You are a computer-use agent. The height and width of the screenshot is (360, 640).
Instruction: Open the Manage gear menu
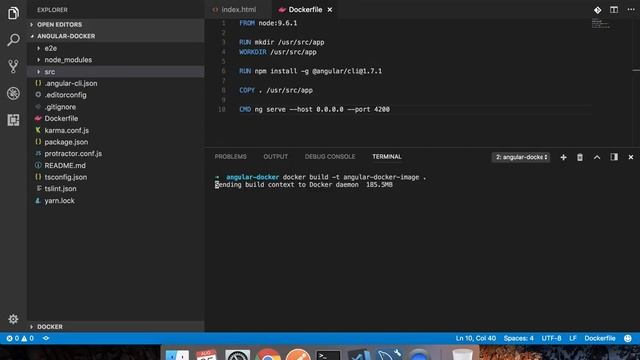click(13, 319)
